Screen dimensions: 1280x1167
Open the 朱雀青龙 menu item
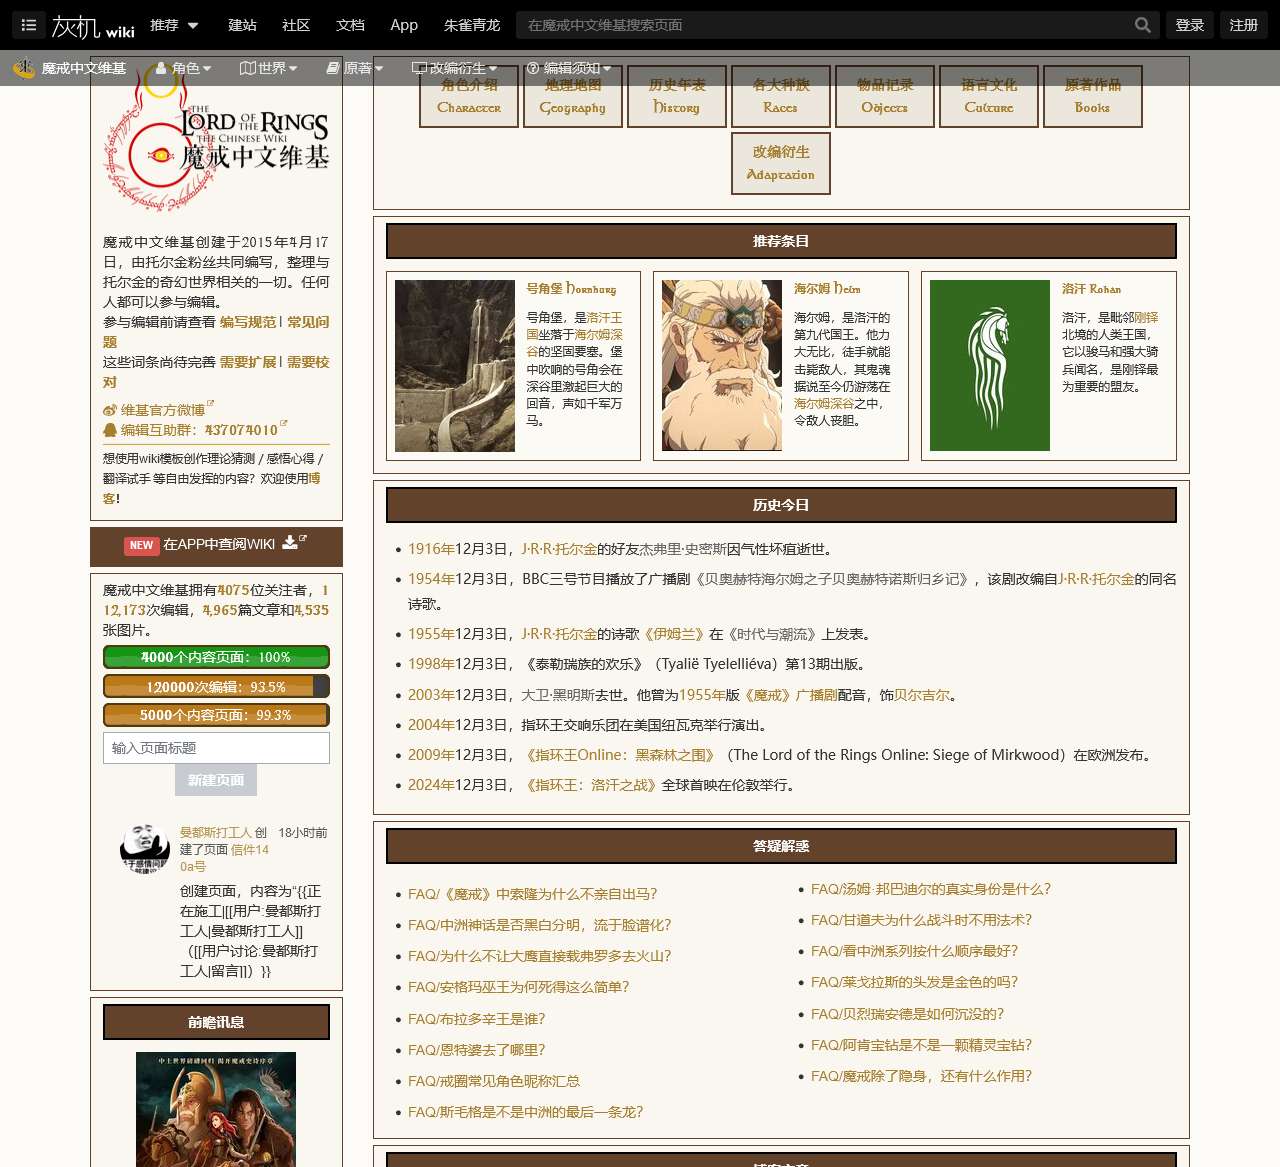click(x=472, y=25)
